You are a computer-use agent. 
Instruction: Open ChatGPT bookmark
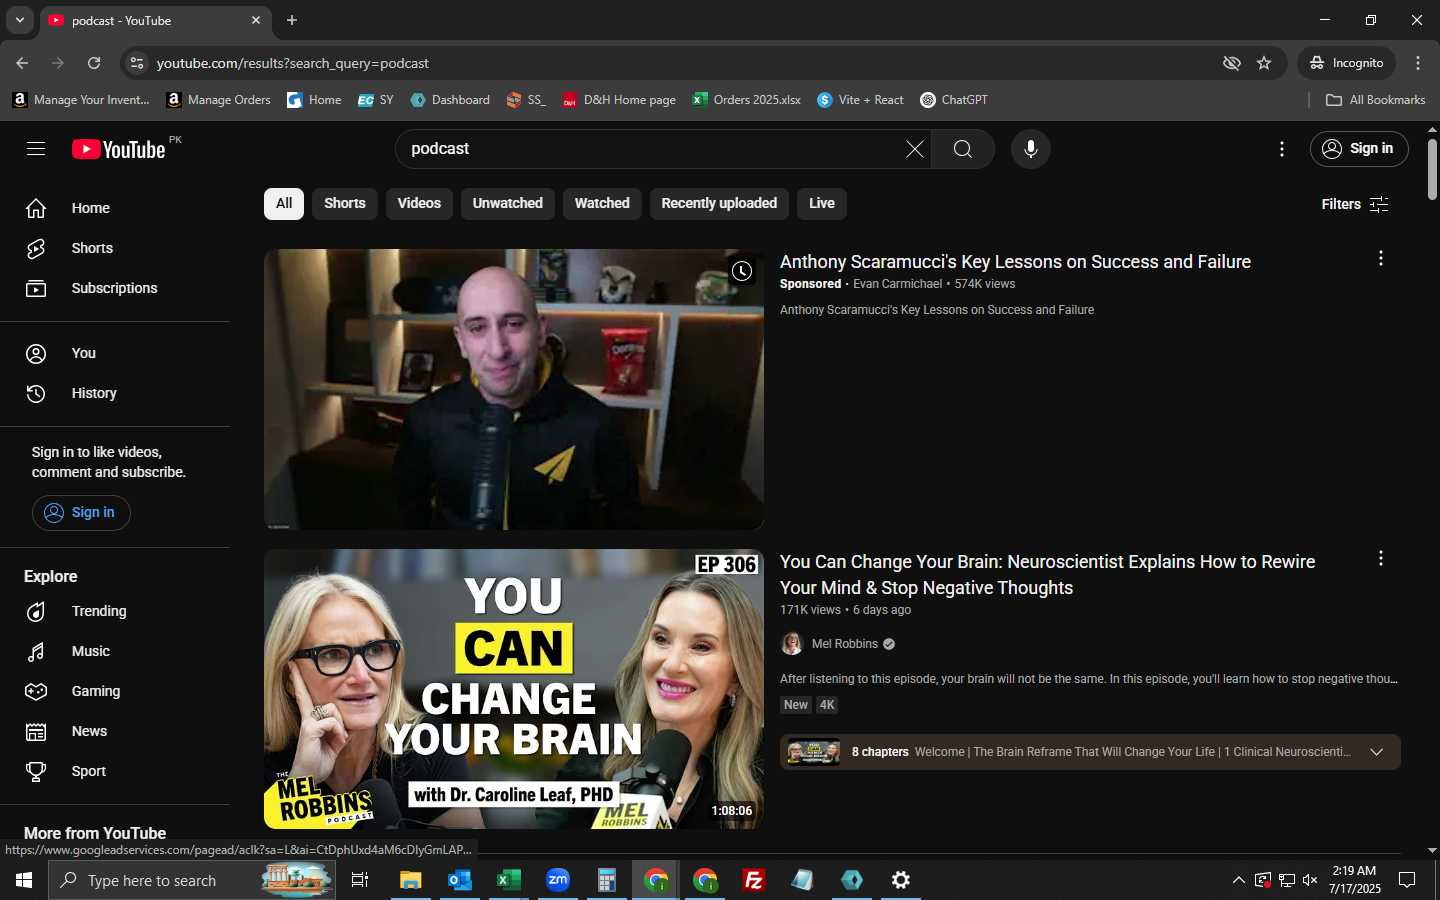pyautogui.click(x=953, y=100)
